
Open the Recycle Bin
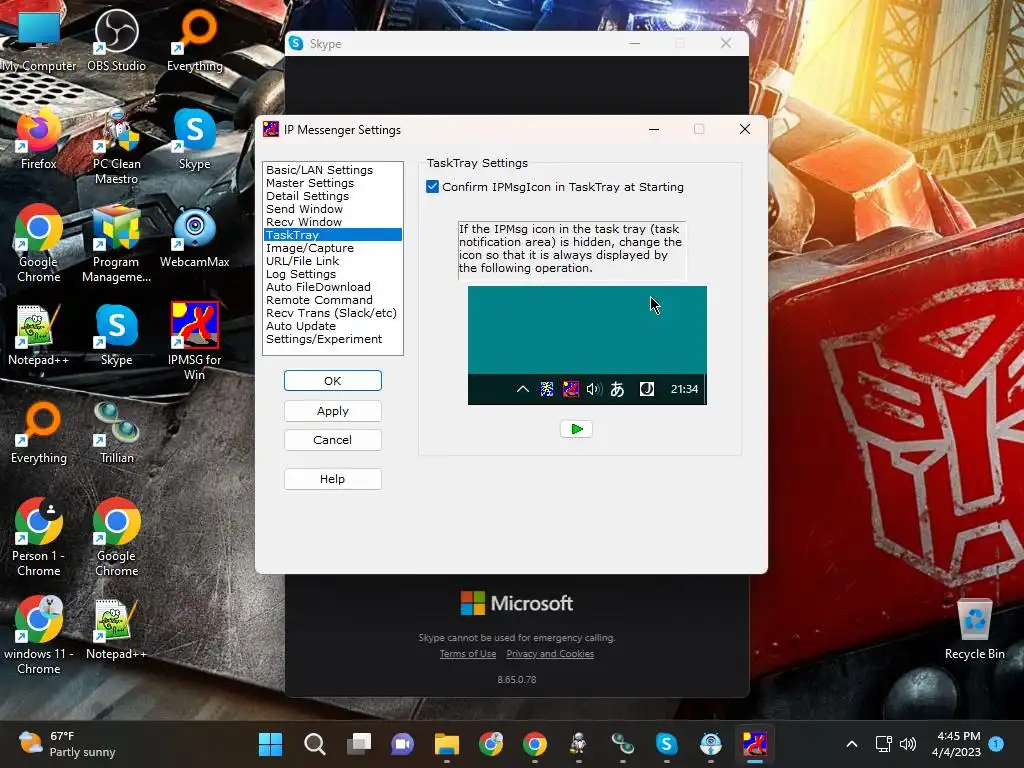tap(974, 628)
